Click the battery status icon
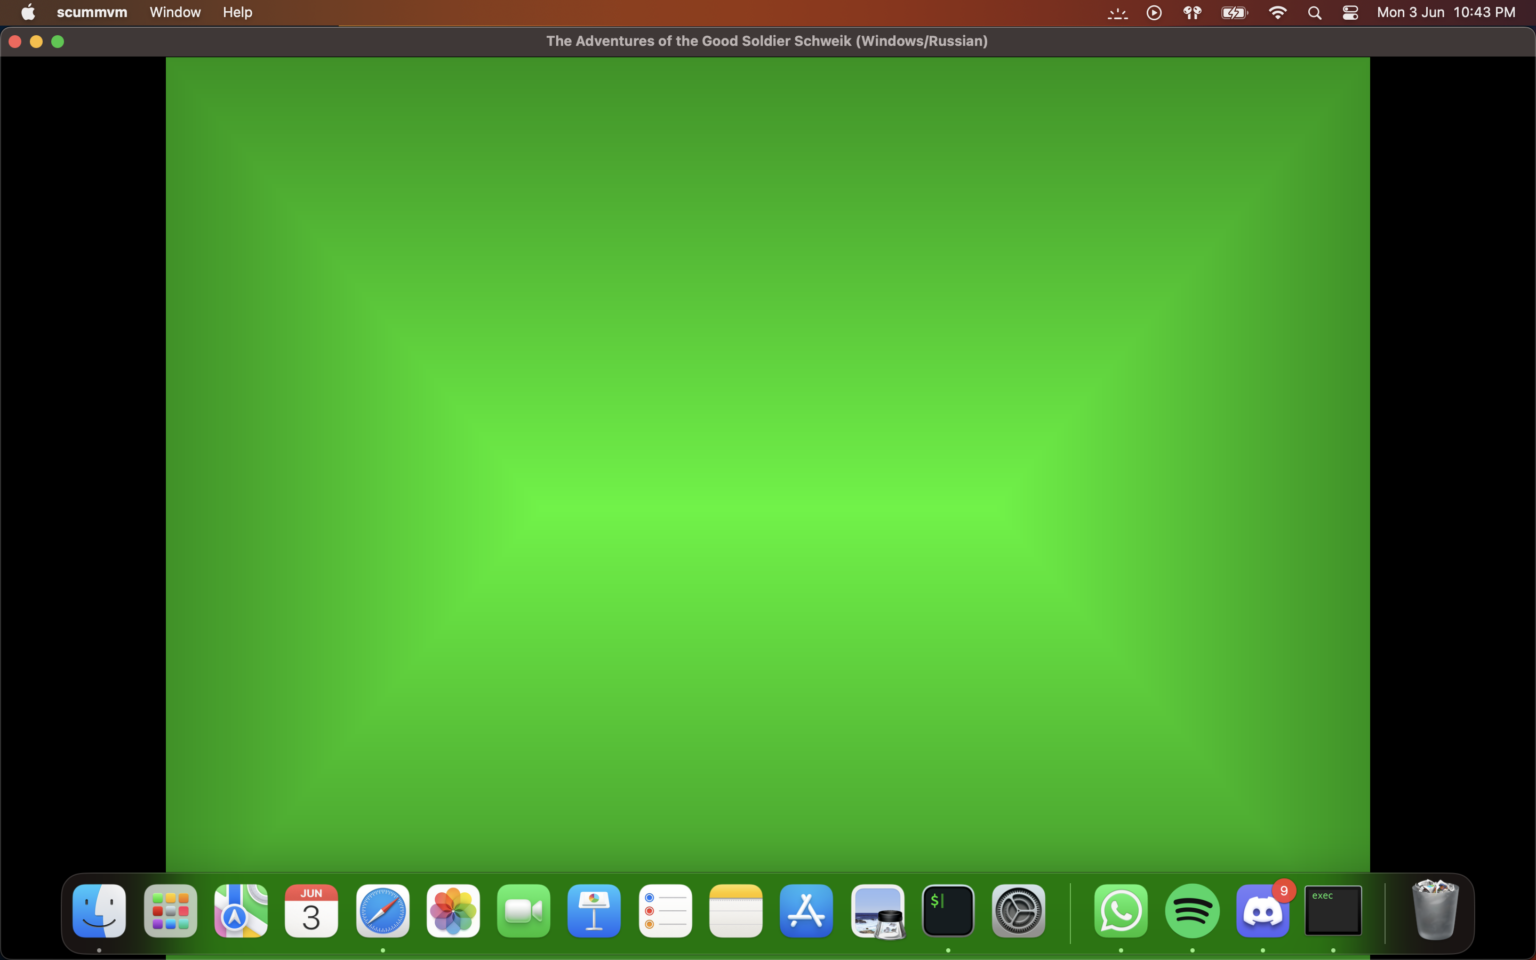The height and width of the screenshot is (960, 1536). click(1234, 12)
